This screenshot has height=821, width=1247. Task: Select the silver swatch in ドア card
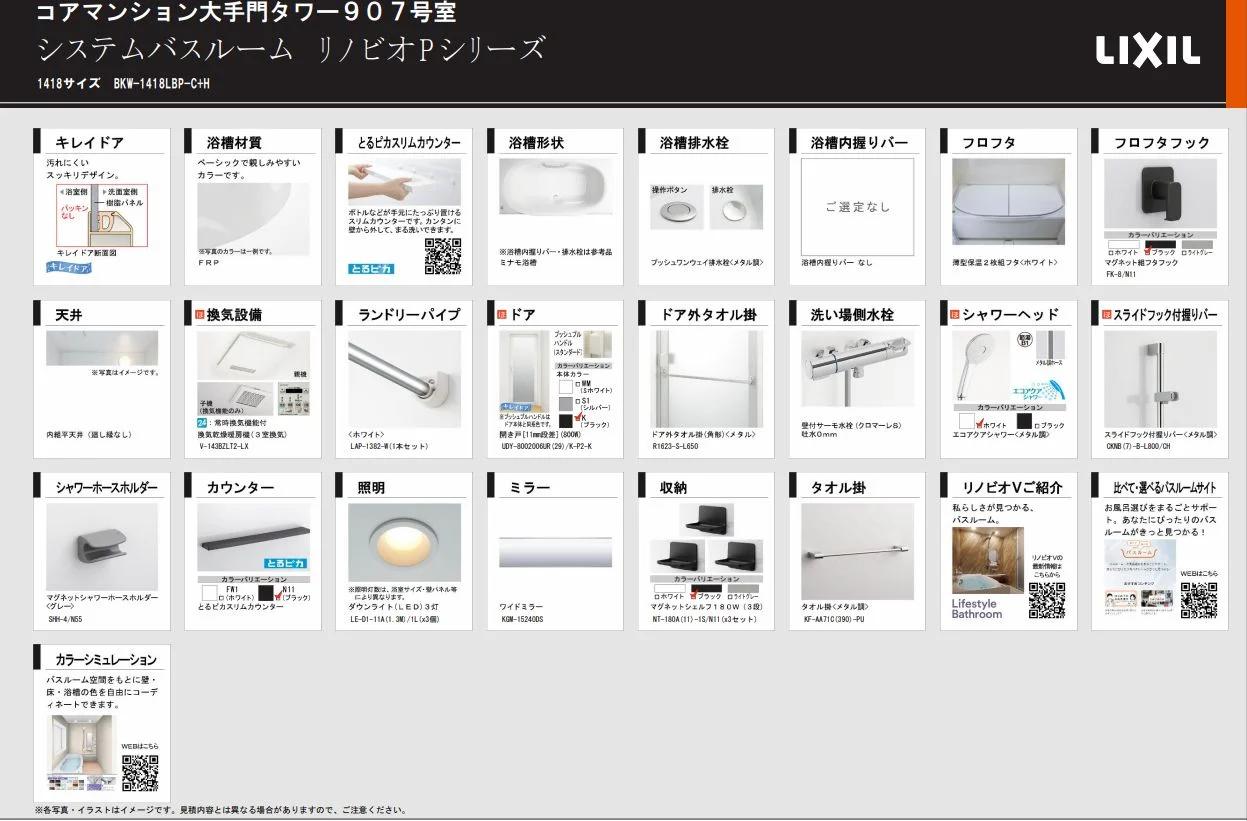(565, 402)
